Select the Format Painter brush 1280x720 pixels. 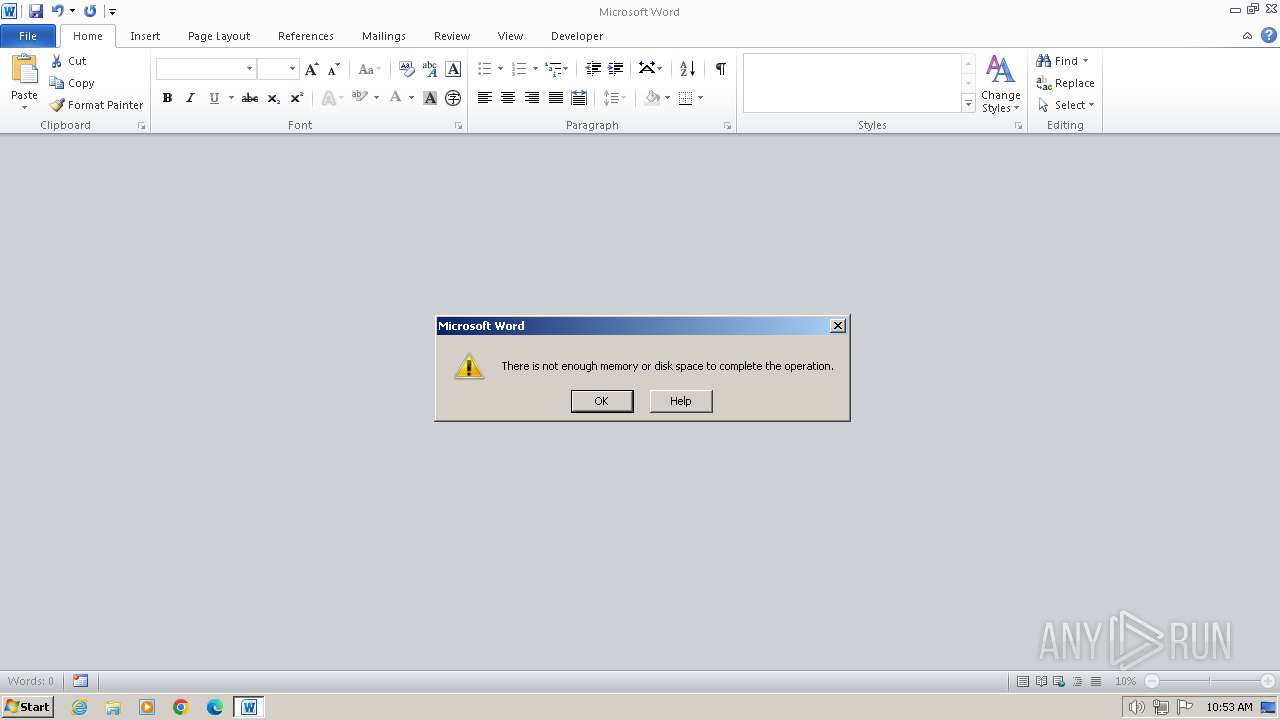(57, 105)
